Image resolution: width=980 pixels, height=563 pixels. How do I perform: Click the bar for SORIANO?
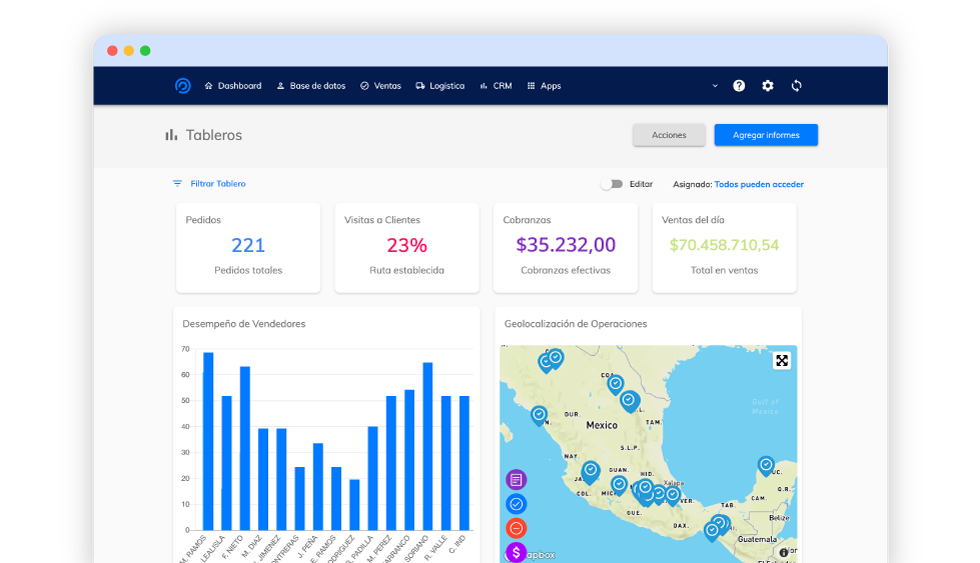coord(428,446)
